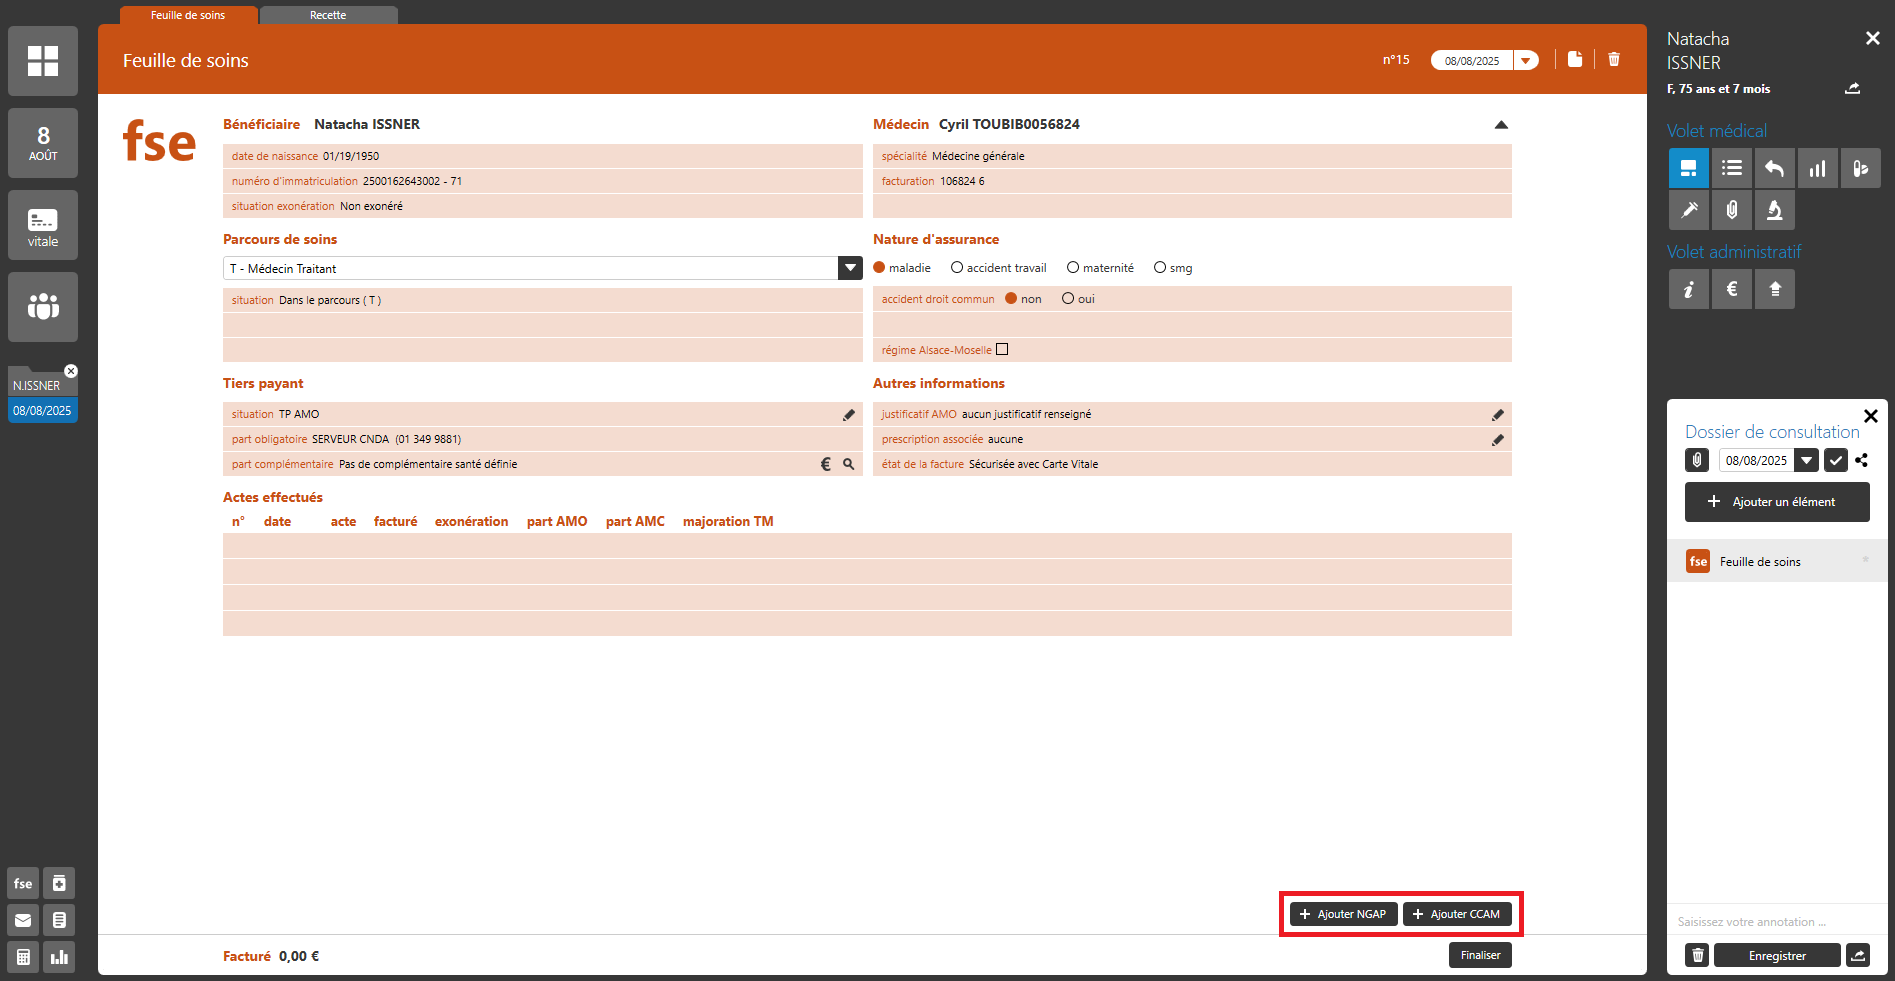Click the Ajouter NGAP button
This screenshot has width=1895, height=981.
(x=1343, y=914)
